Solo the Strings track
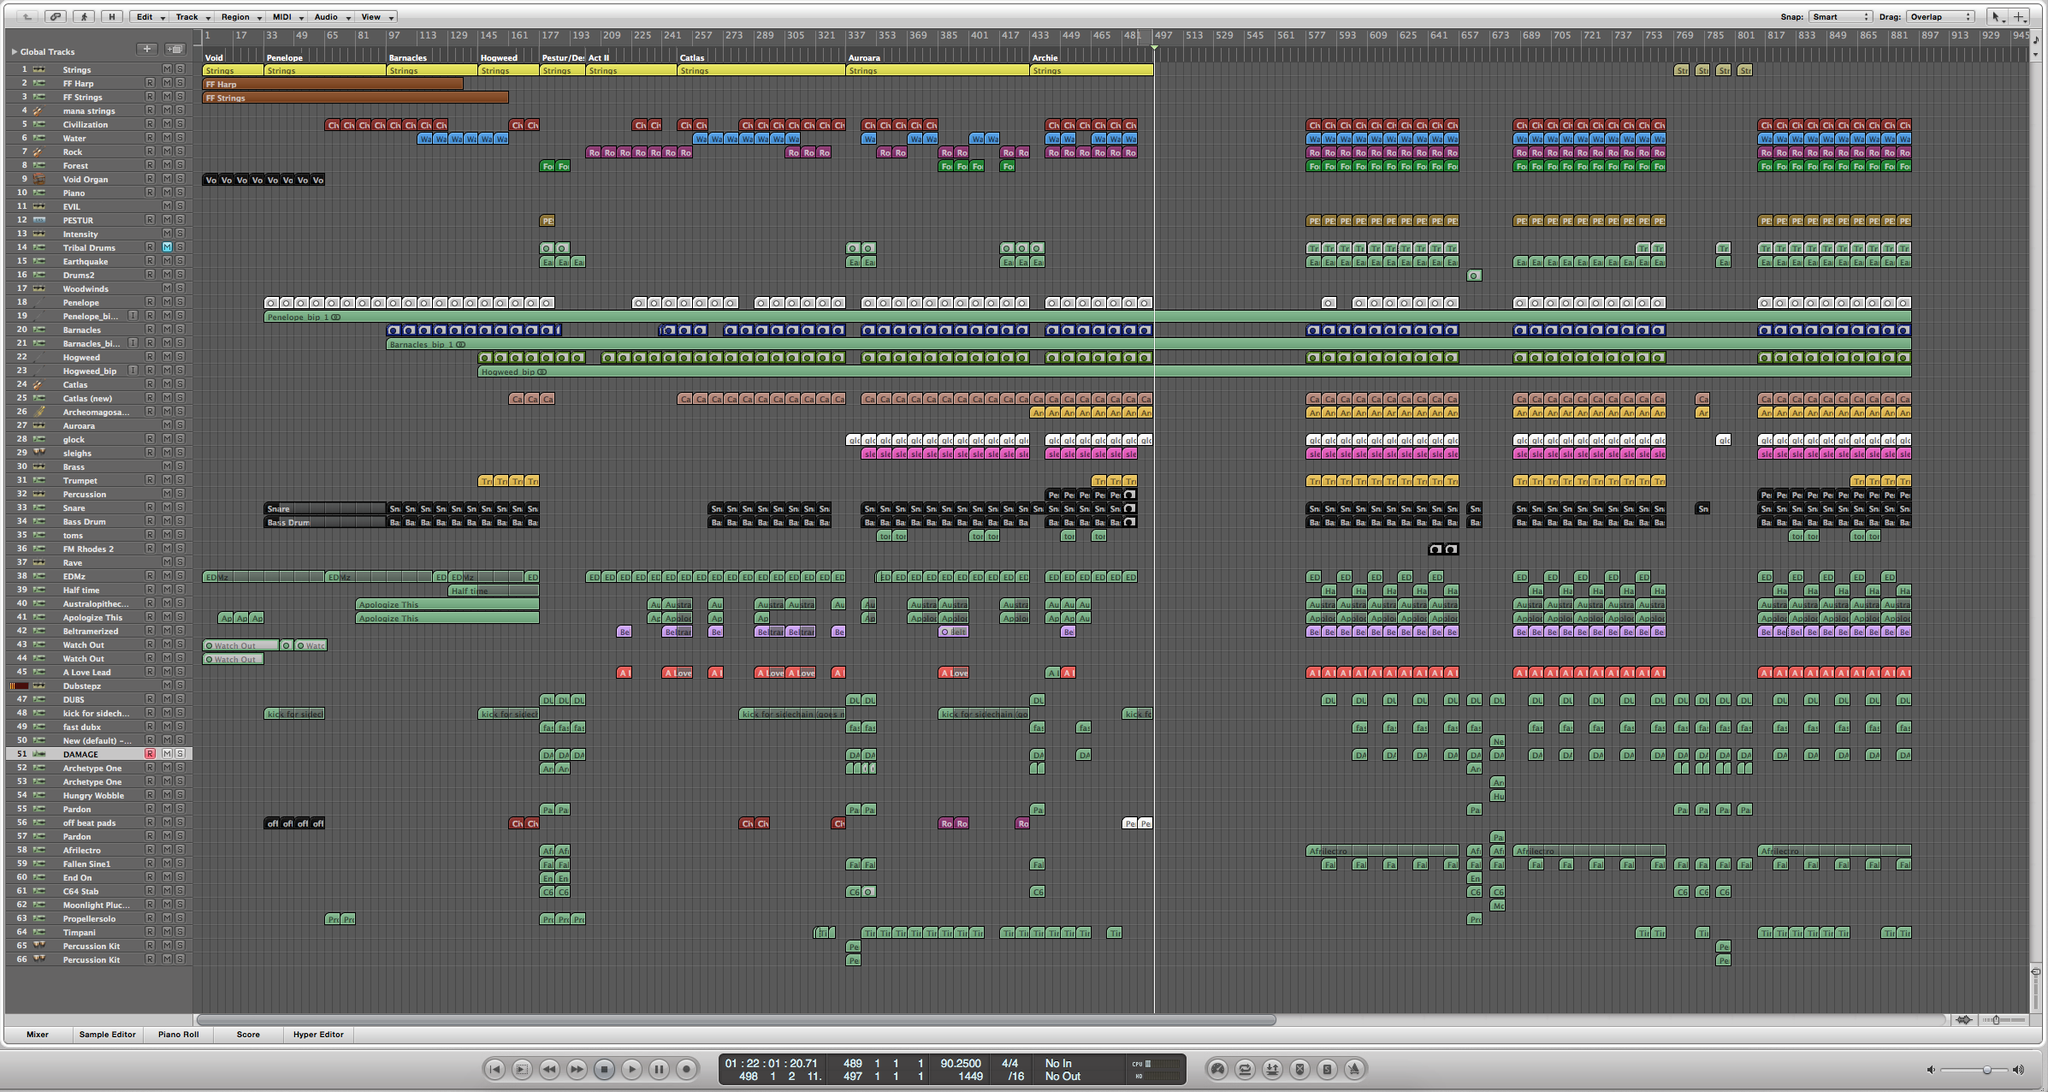Viewport: 2048px width, 1092px height. coord(180,69)
